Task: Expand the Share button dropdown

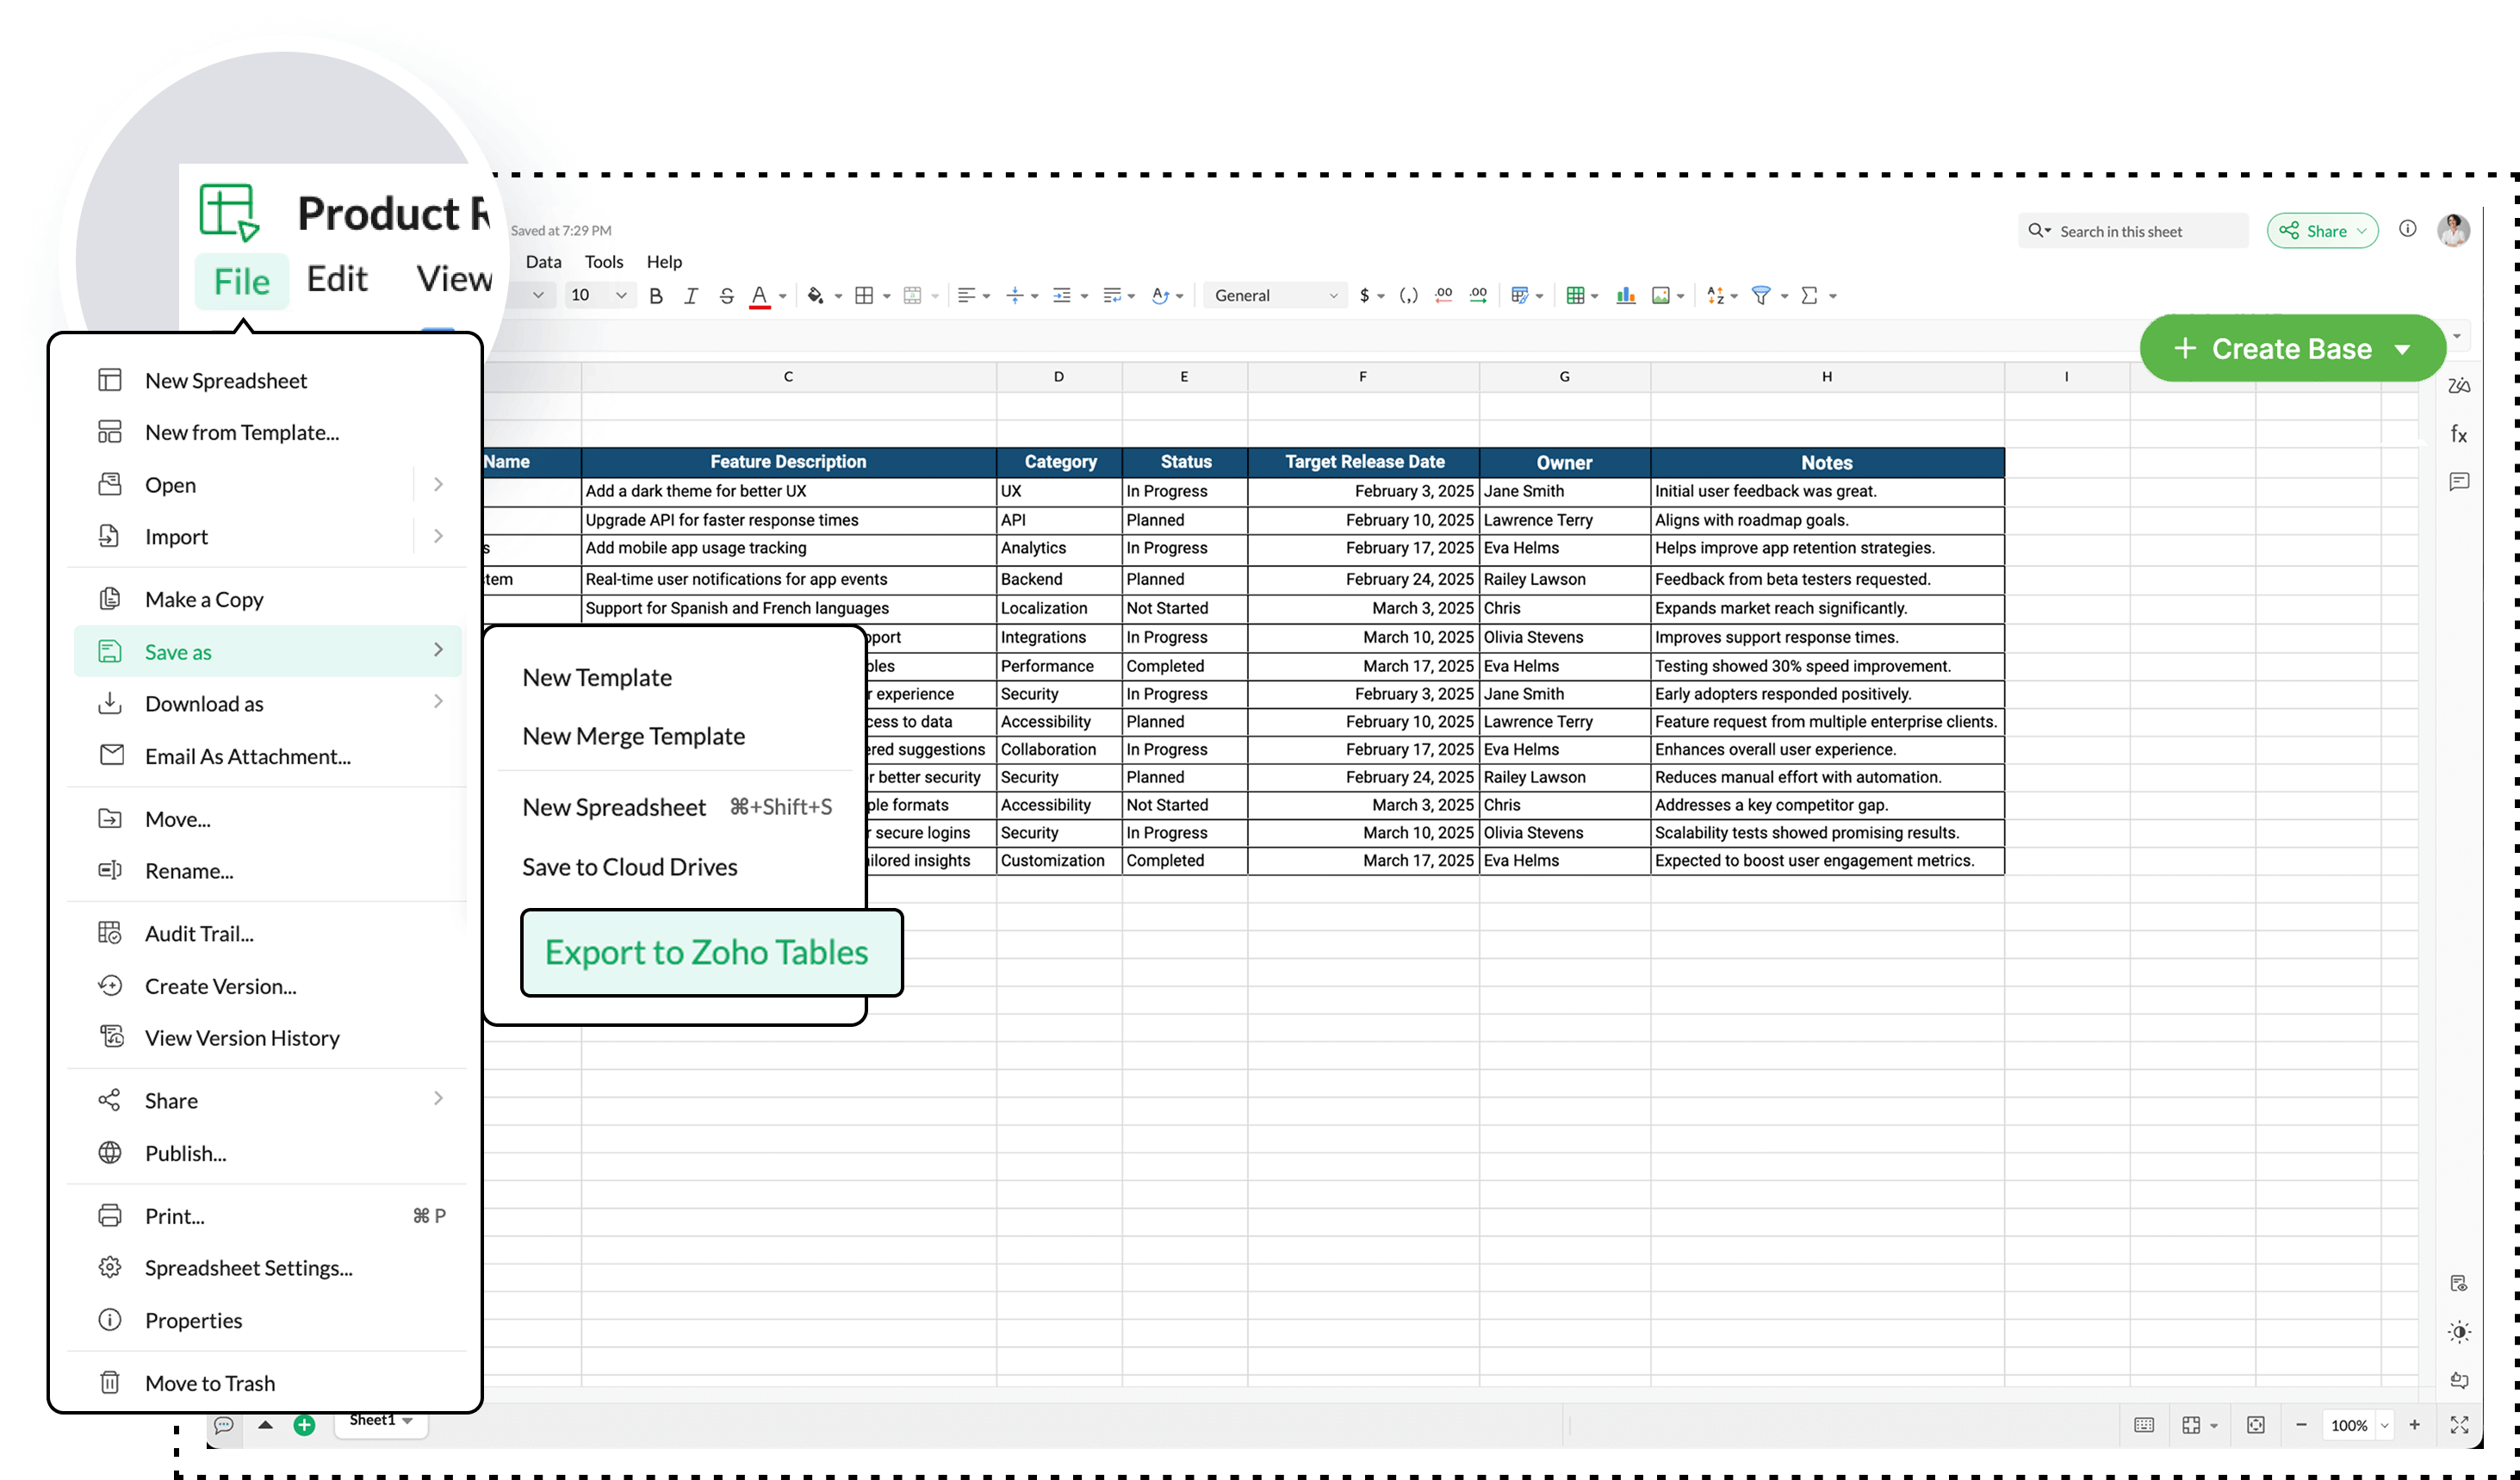Action: coord(2362,231)
